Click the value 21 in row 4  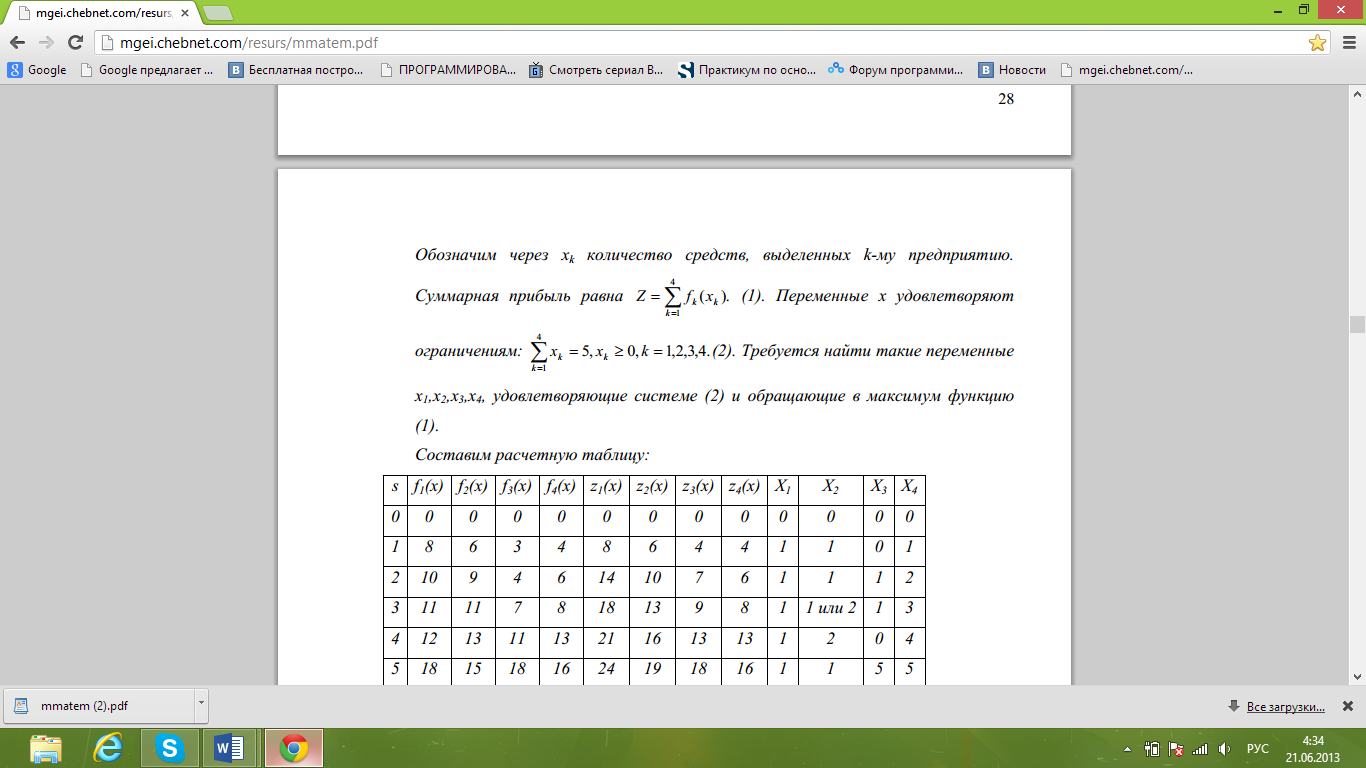point(606,638)
